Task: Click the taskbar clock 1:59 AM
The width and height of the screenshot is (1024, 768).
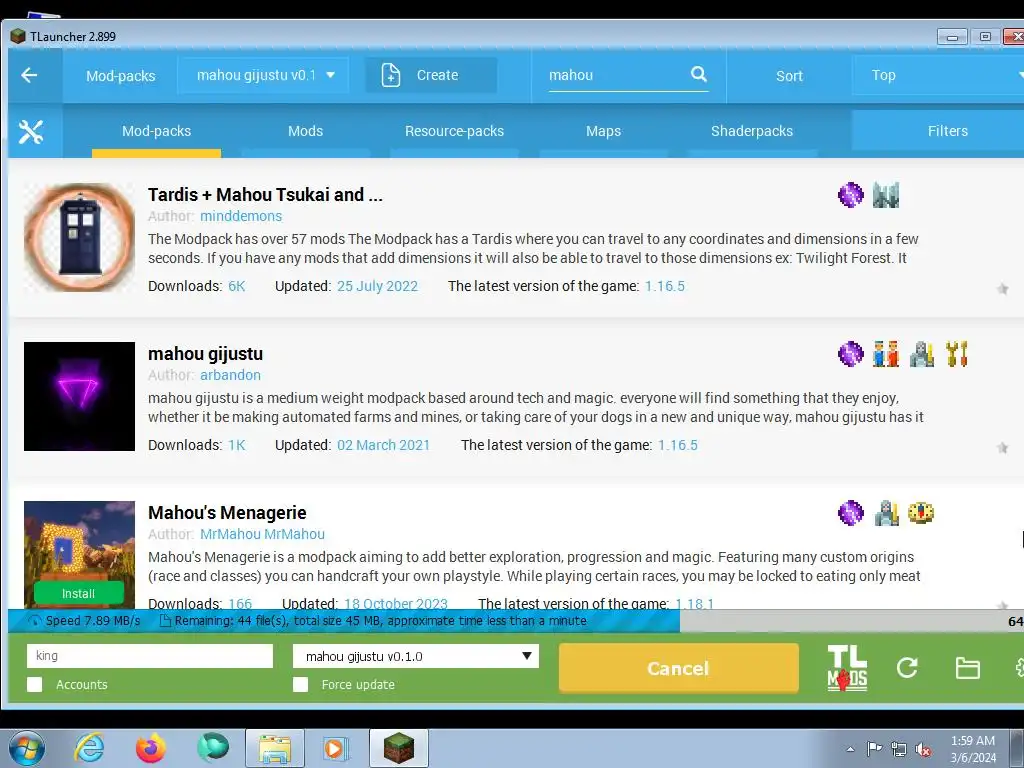Action: point(972,741)
